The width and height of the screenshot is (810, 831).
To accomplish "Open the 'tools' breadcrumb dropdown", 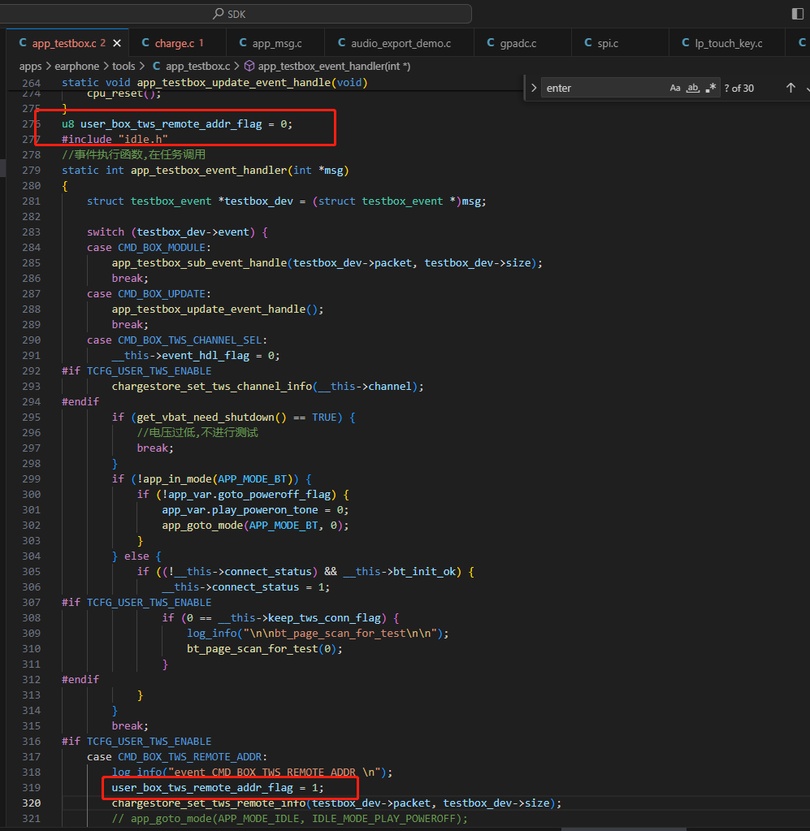I will click(124, 66).
